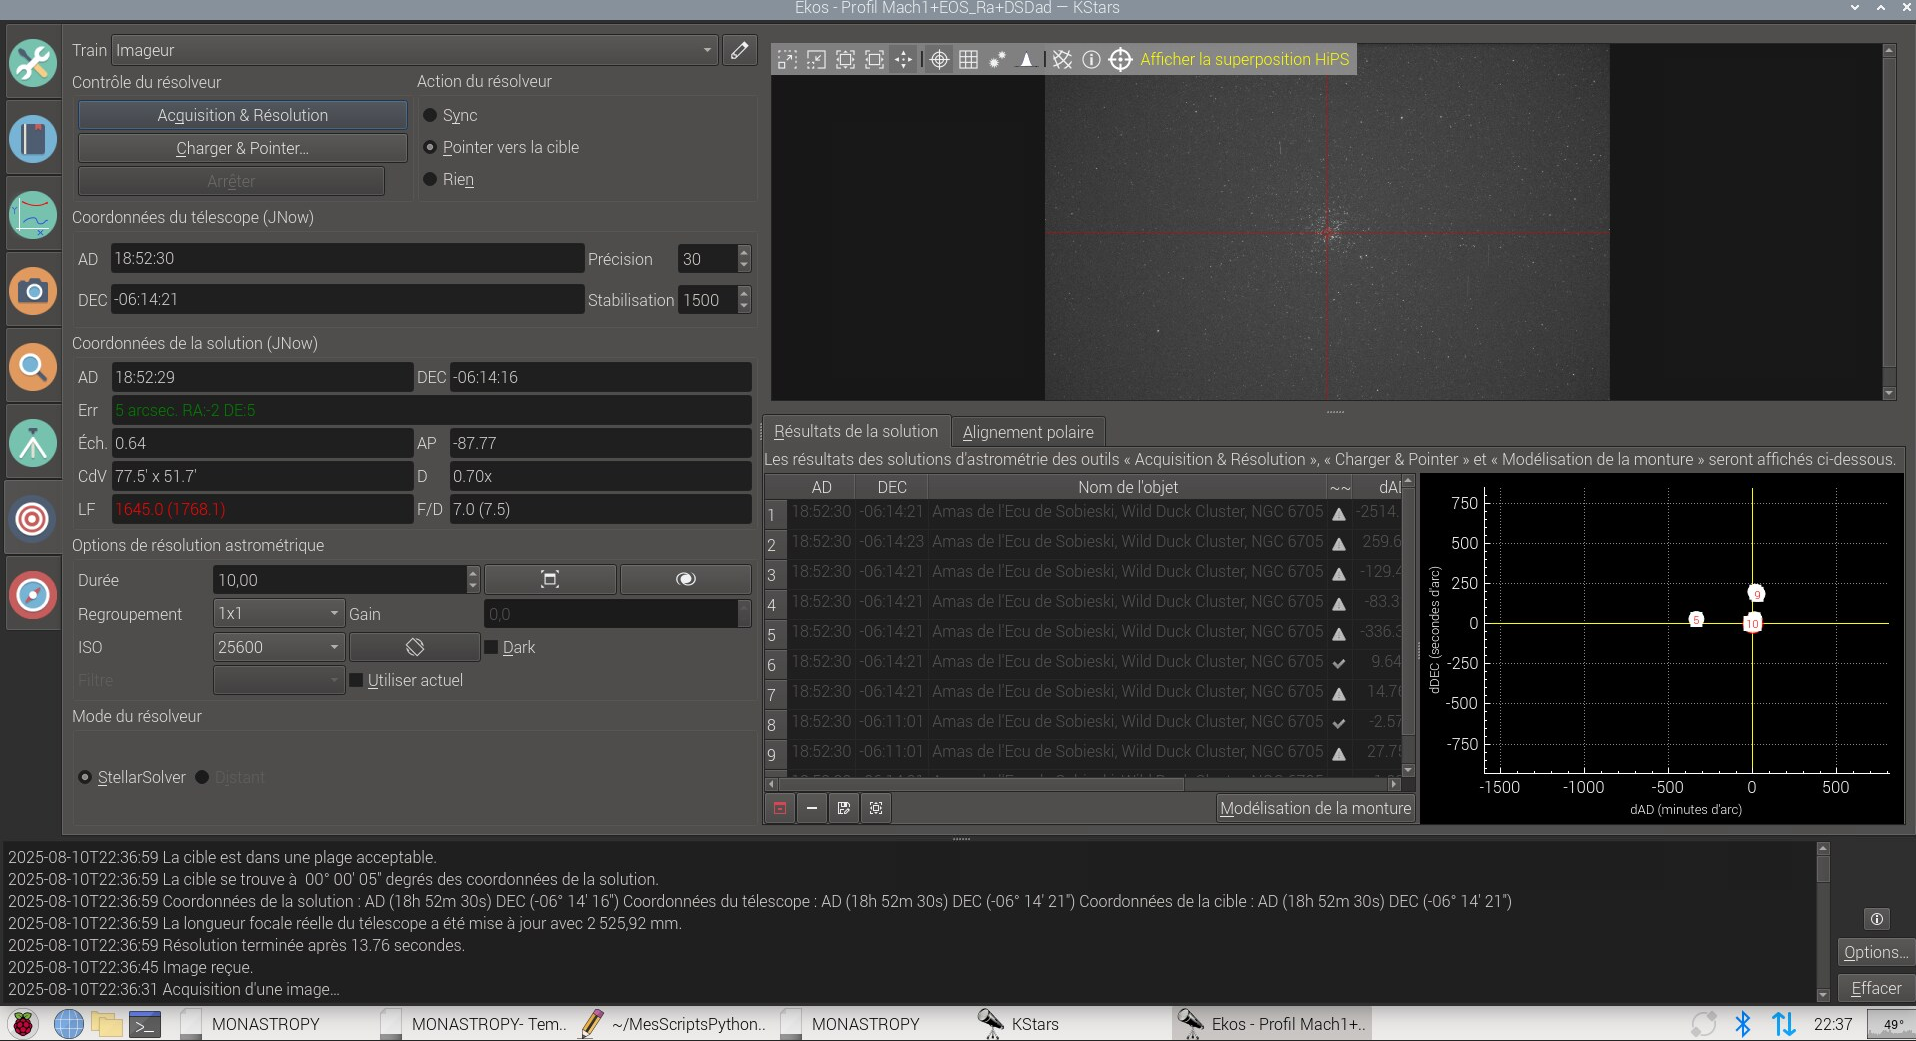Remove selected solution row minus button
The width and height of the screenshot is (1916, 1041).
pos(812,808)
